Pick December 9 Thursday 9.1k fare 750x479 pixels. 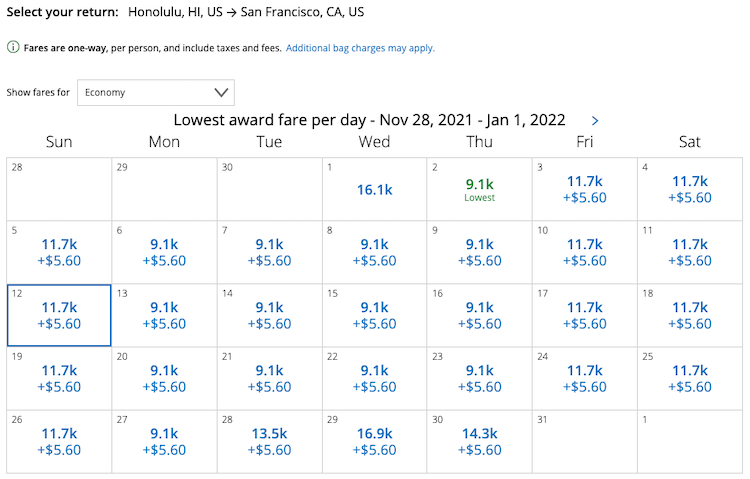click(x=479, y=253)
